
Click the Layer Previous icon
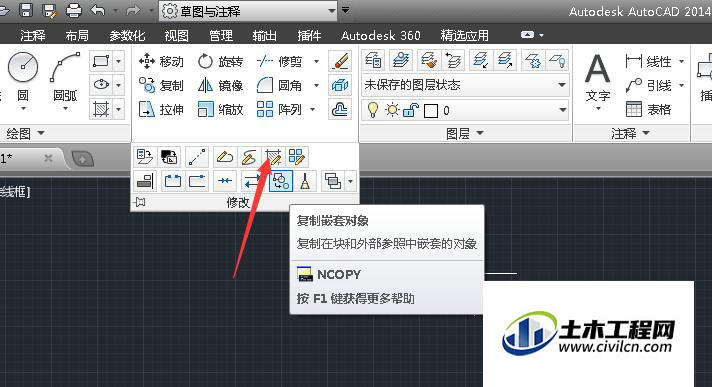[453, 60]
